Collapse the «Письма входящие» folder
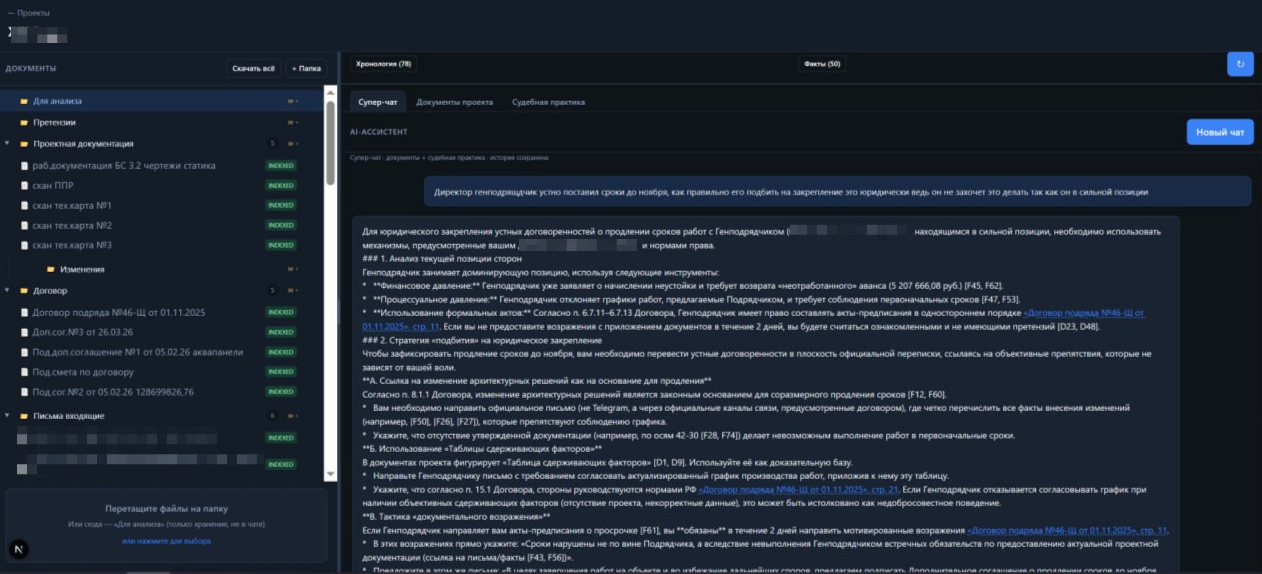The width and height of the screenshot is (1262, 574). pos(7,416)
